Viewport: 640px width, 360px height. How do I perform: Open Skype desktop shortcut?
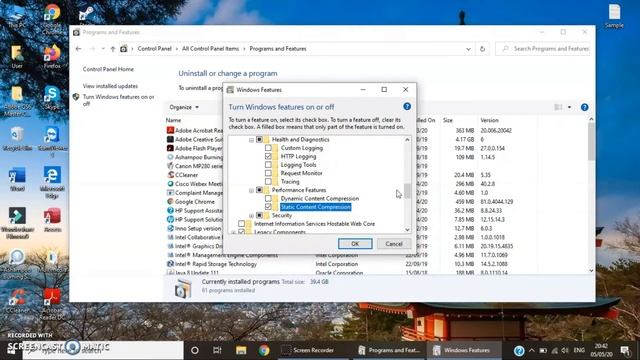click(x=52, y=98)
